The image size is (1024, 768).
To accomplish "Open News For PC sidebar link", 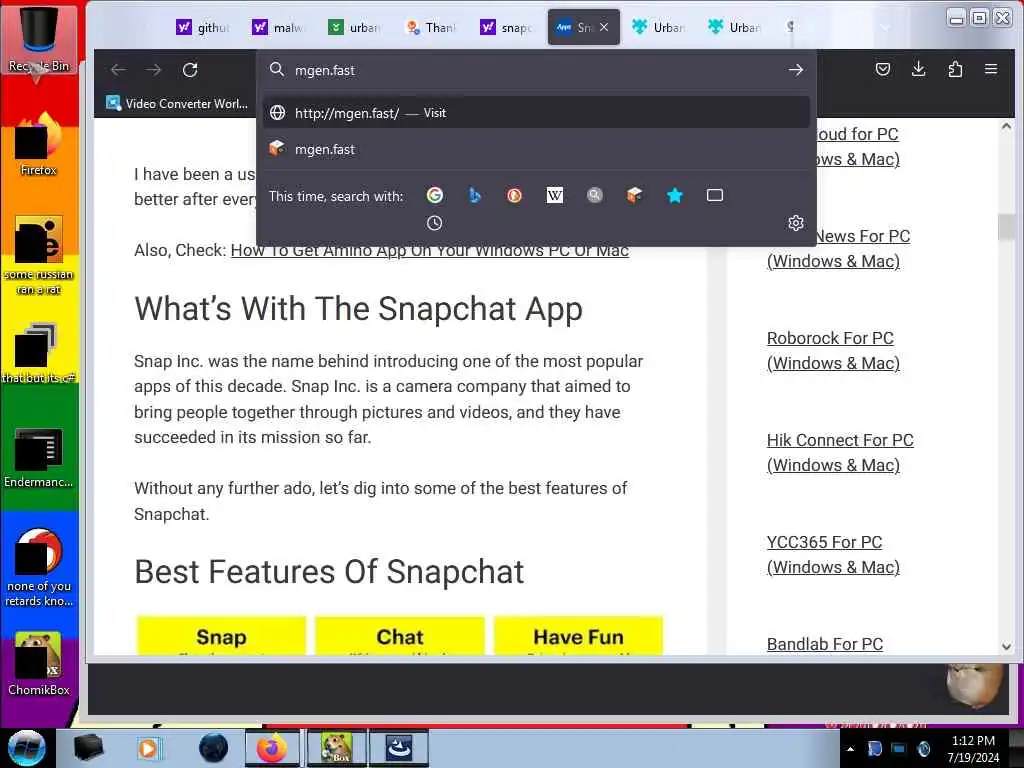I will coord(839,249).
